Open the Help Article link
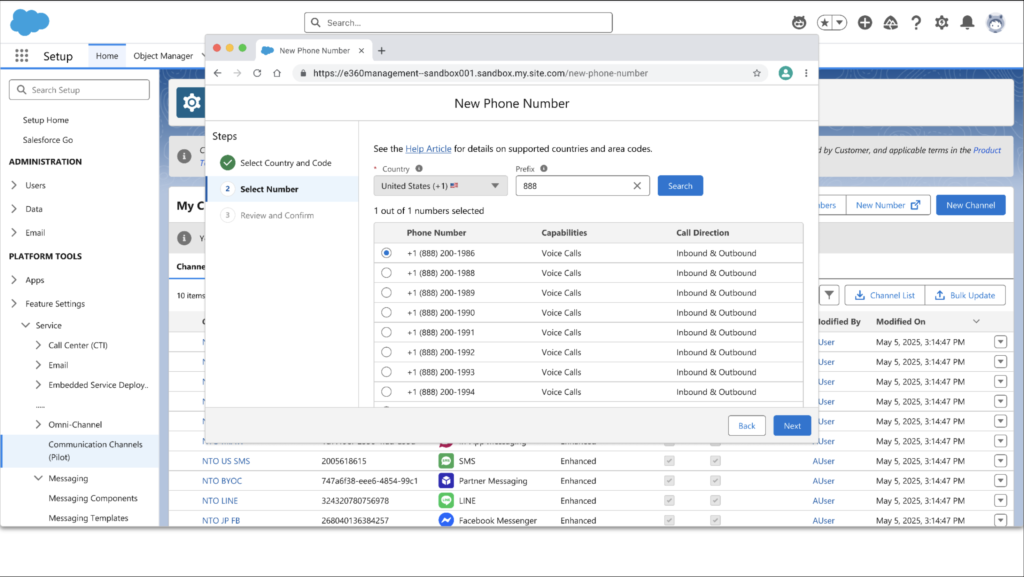1024x577 pixels. [x=428, y=149]
